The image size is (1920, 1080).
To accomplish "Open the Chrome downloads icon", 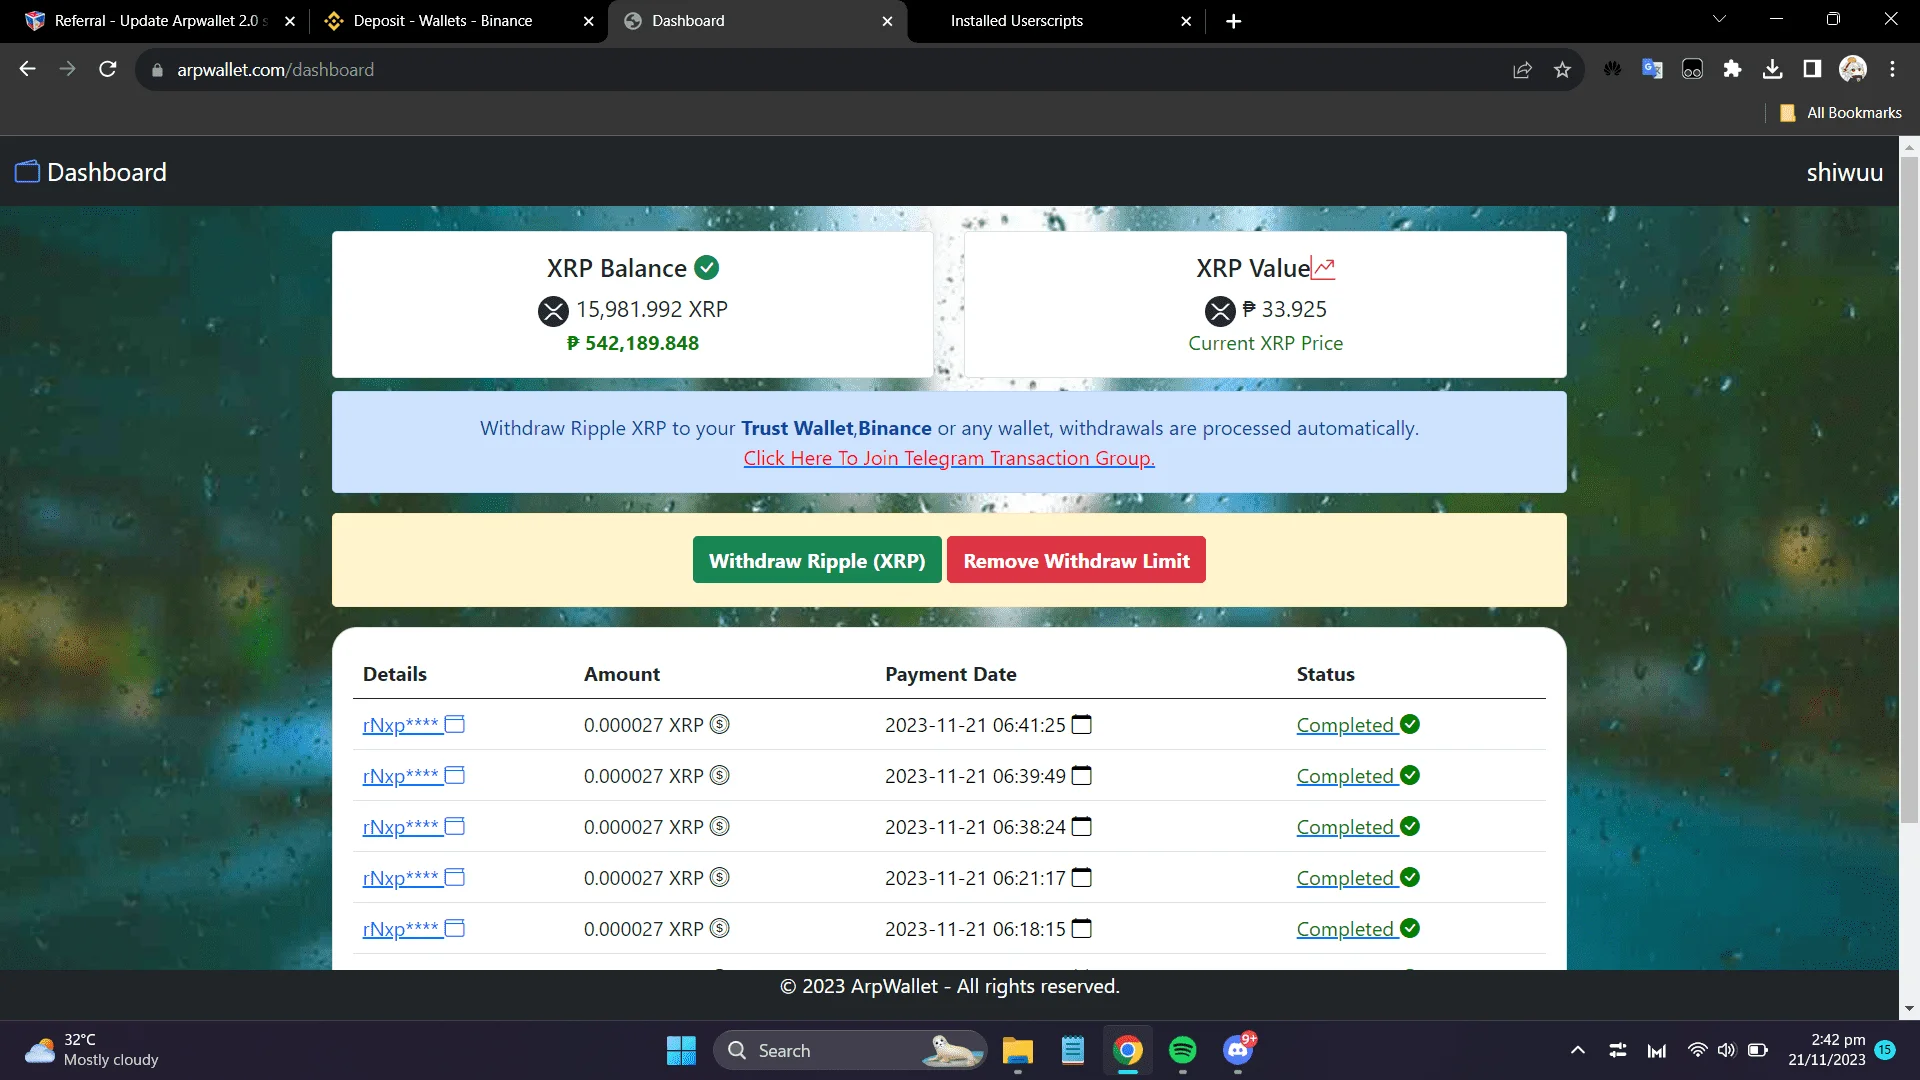I will pos(1772,69).
